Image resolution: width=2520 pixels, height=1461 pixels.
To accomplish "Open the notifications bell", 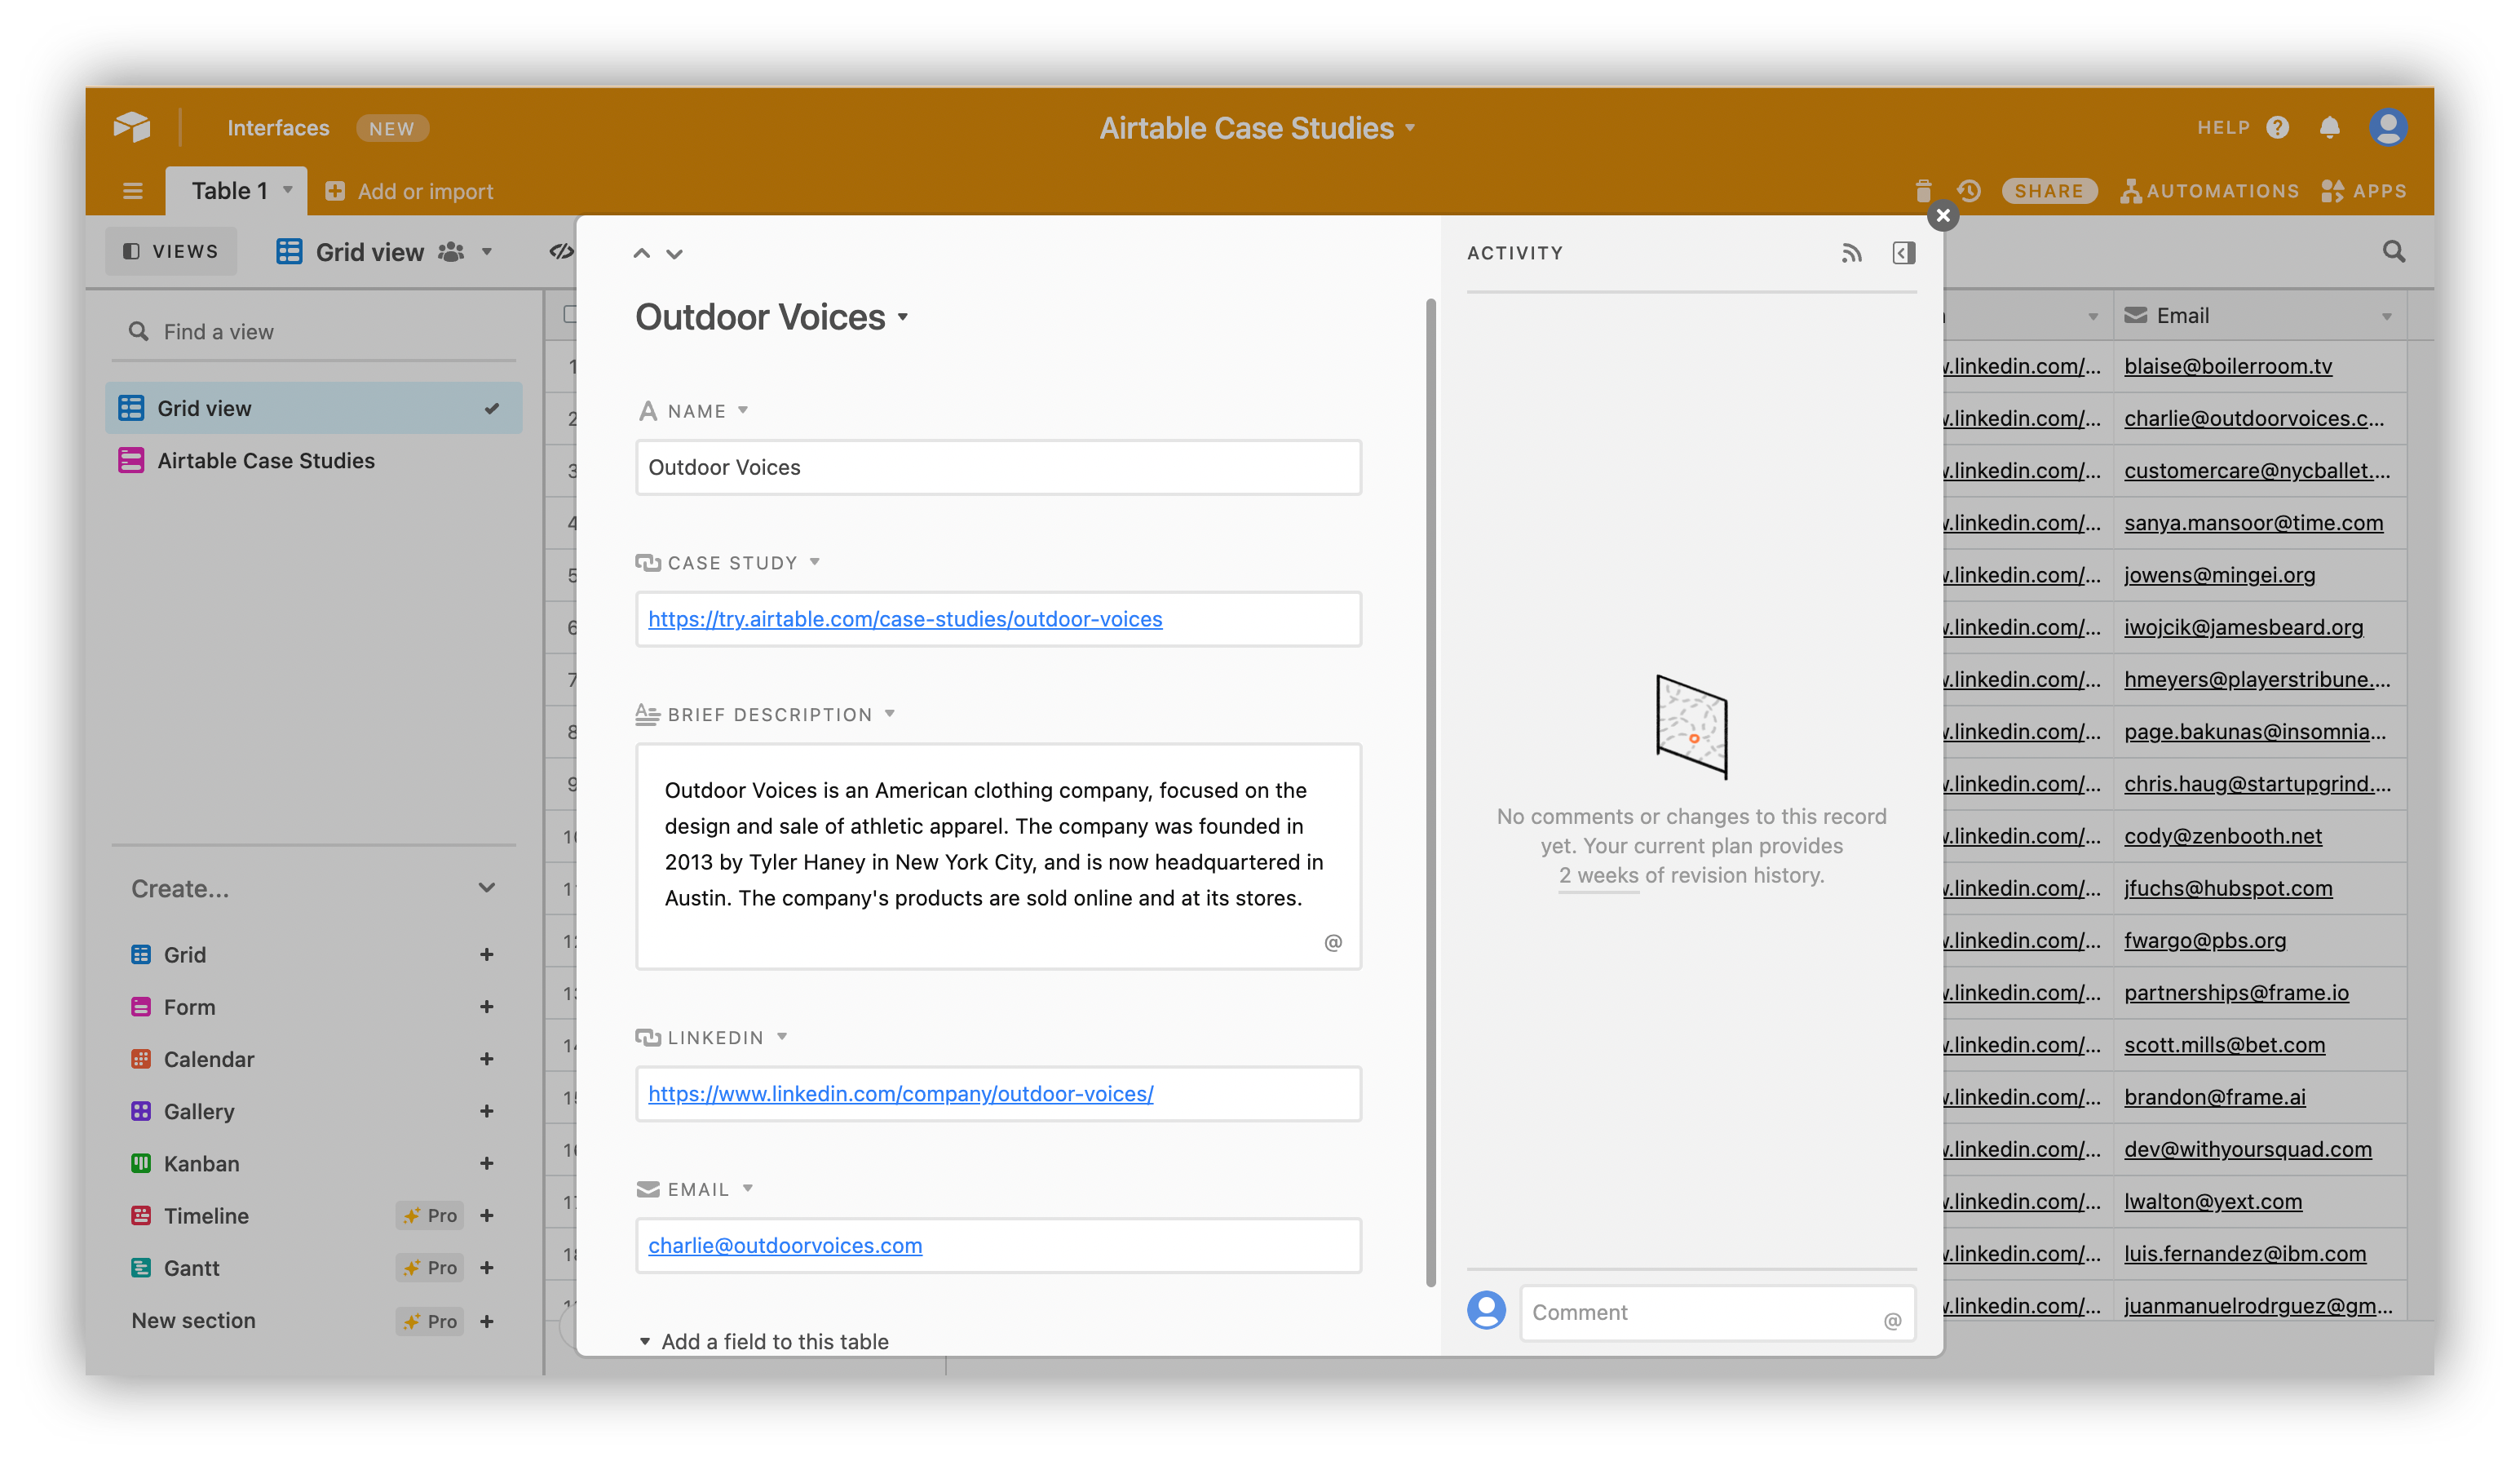I will coord(2329,128).
